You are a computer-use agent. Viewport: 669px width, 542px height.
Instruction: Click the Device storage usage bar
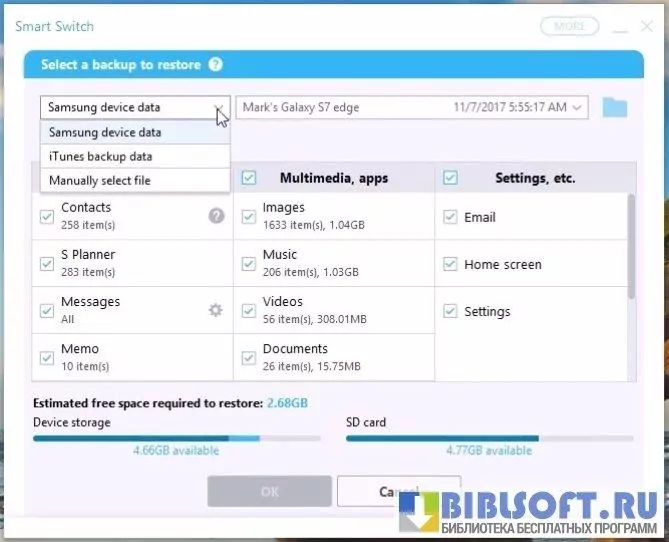(x=176, y=438)
